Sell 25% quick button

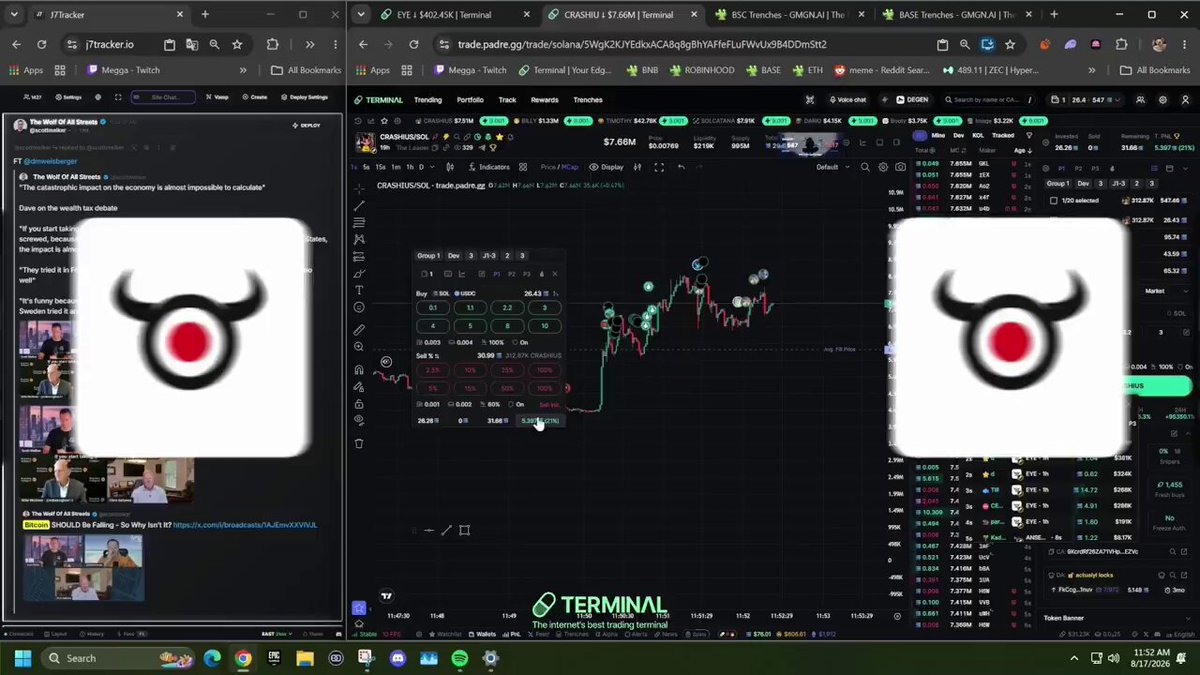(507, 370)
